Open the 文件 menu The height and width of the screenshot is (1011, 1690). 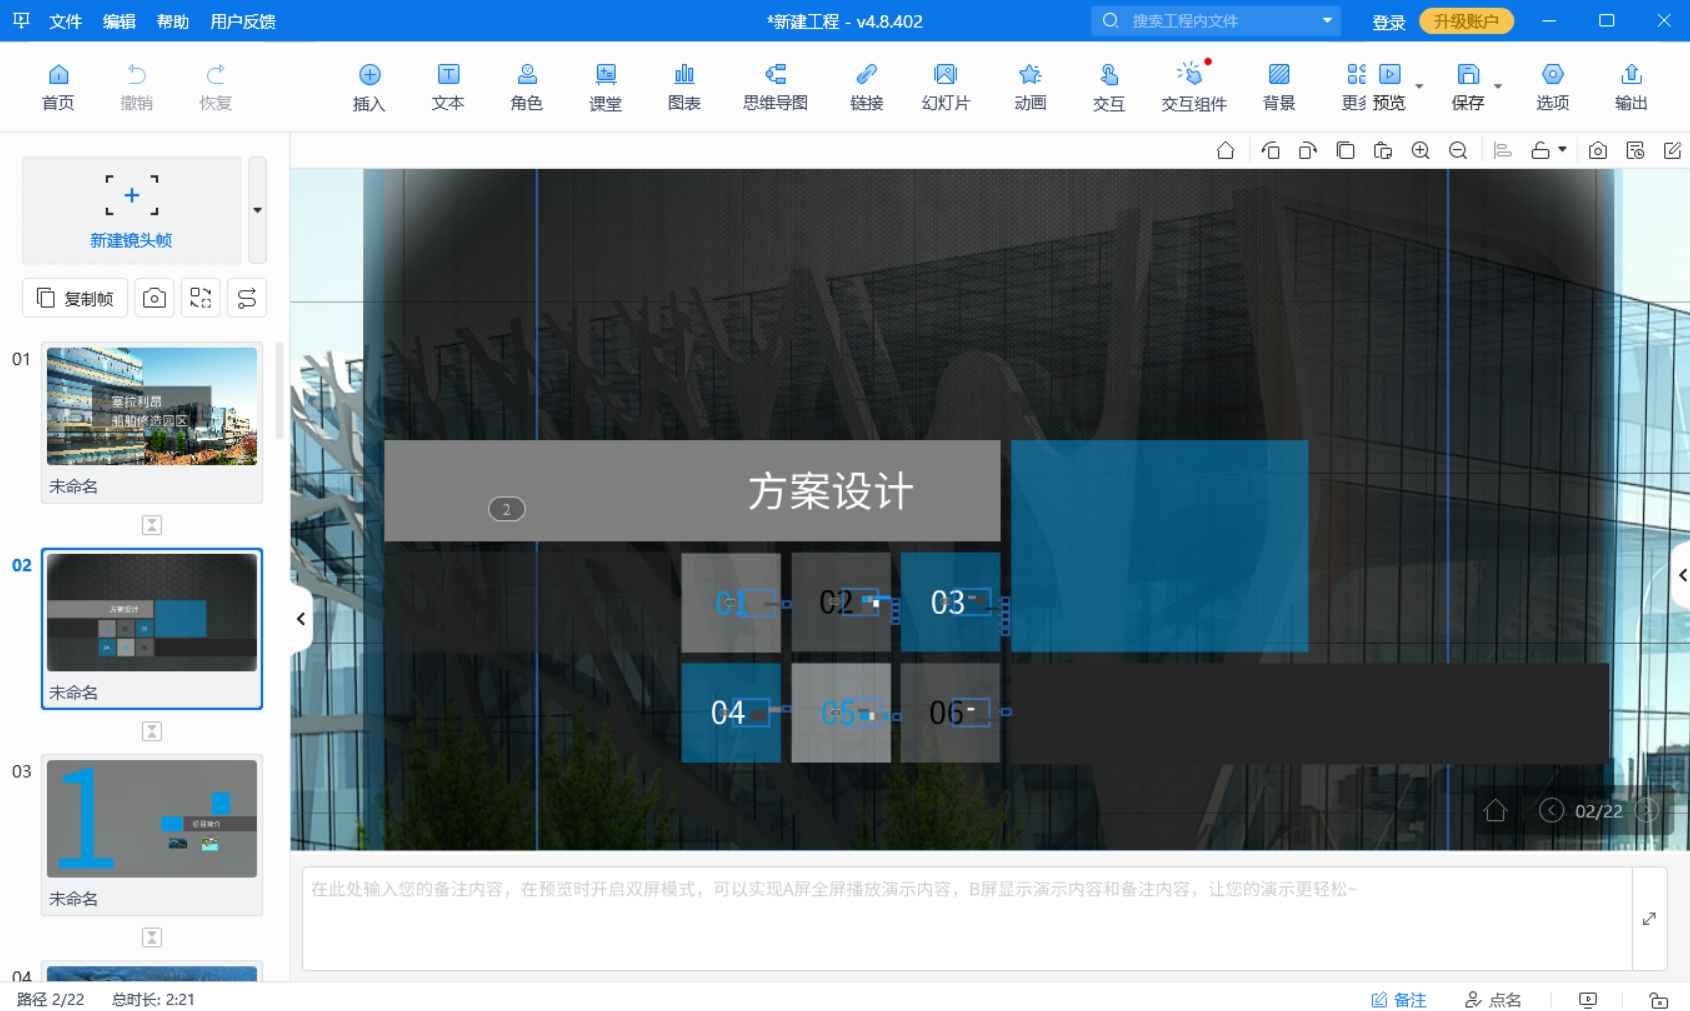tap(65, 21)
